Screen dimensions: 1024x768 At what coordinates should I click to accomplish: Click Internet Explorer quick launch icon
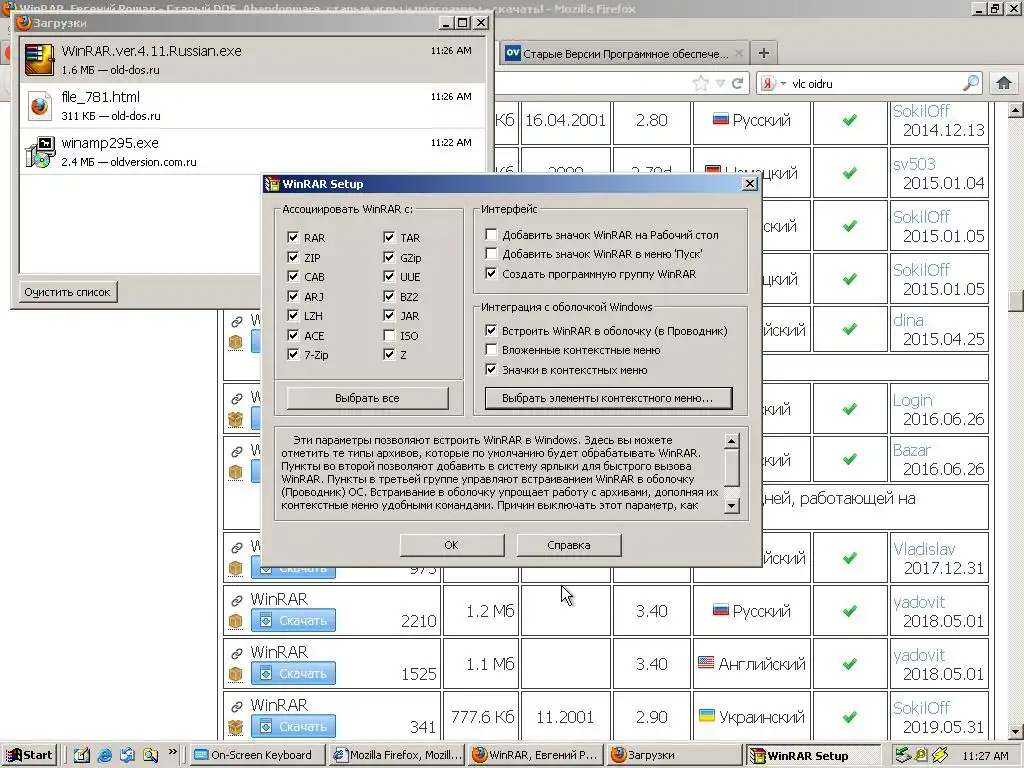click(104, 755)
